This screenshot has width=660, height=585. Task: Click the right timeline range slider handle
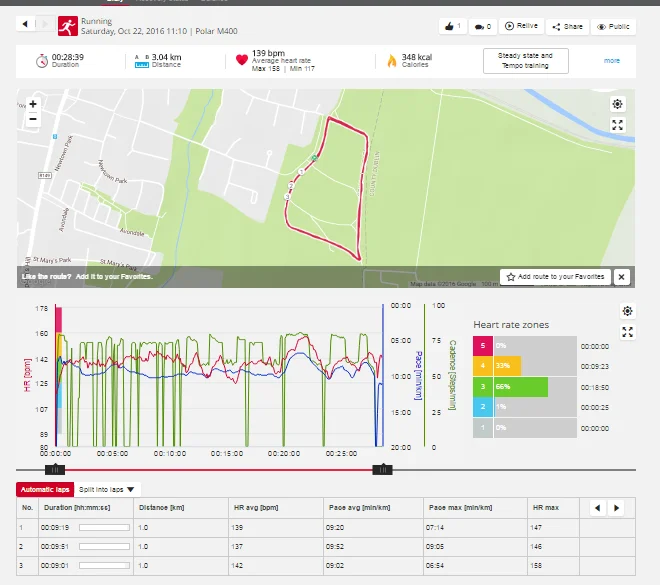click(381, 469)
